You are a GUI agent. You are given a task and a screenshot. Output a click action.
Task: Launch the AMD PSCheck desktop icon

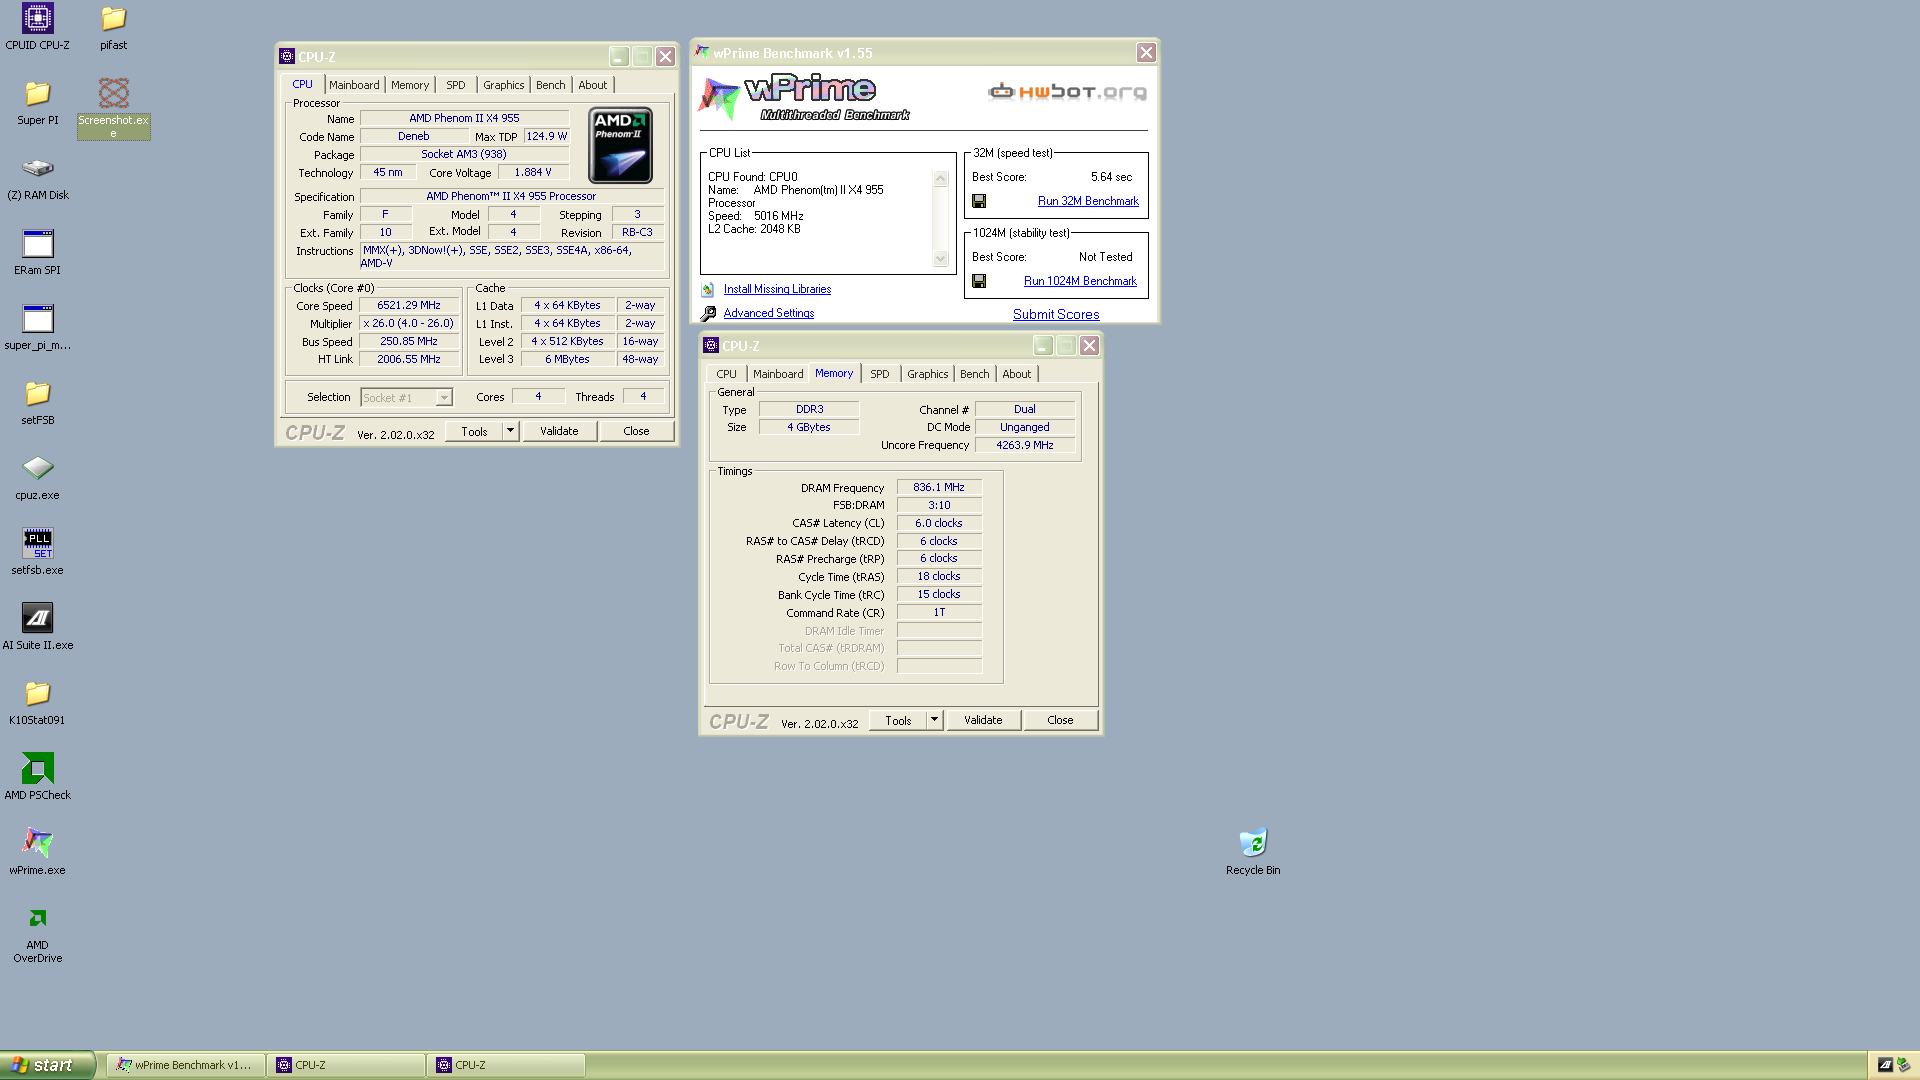37,777
